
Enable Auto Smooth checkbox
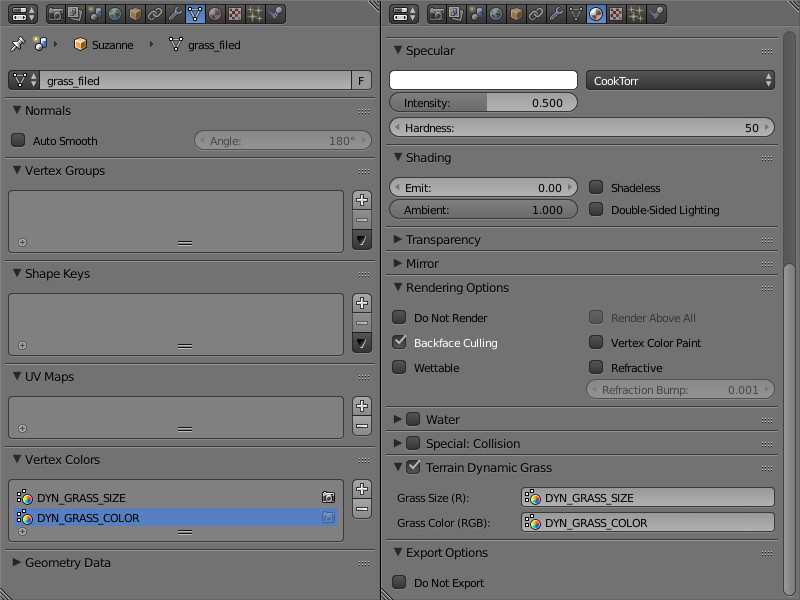pos(18,141)
